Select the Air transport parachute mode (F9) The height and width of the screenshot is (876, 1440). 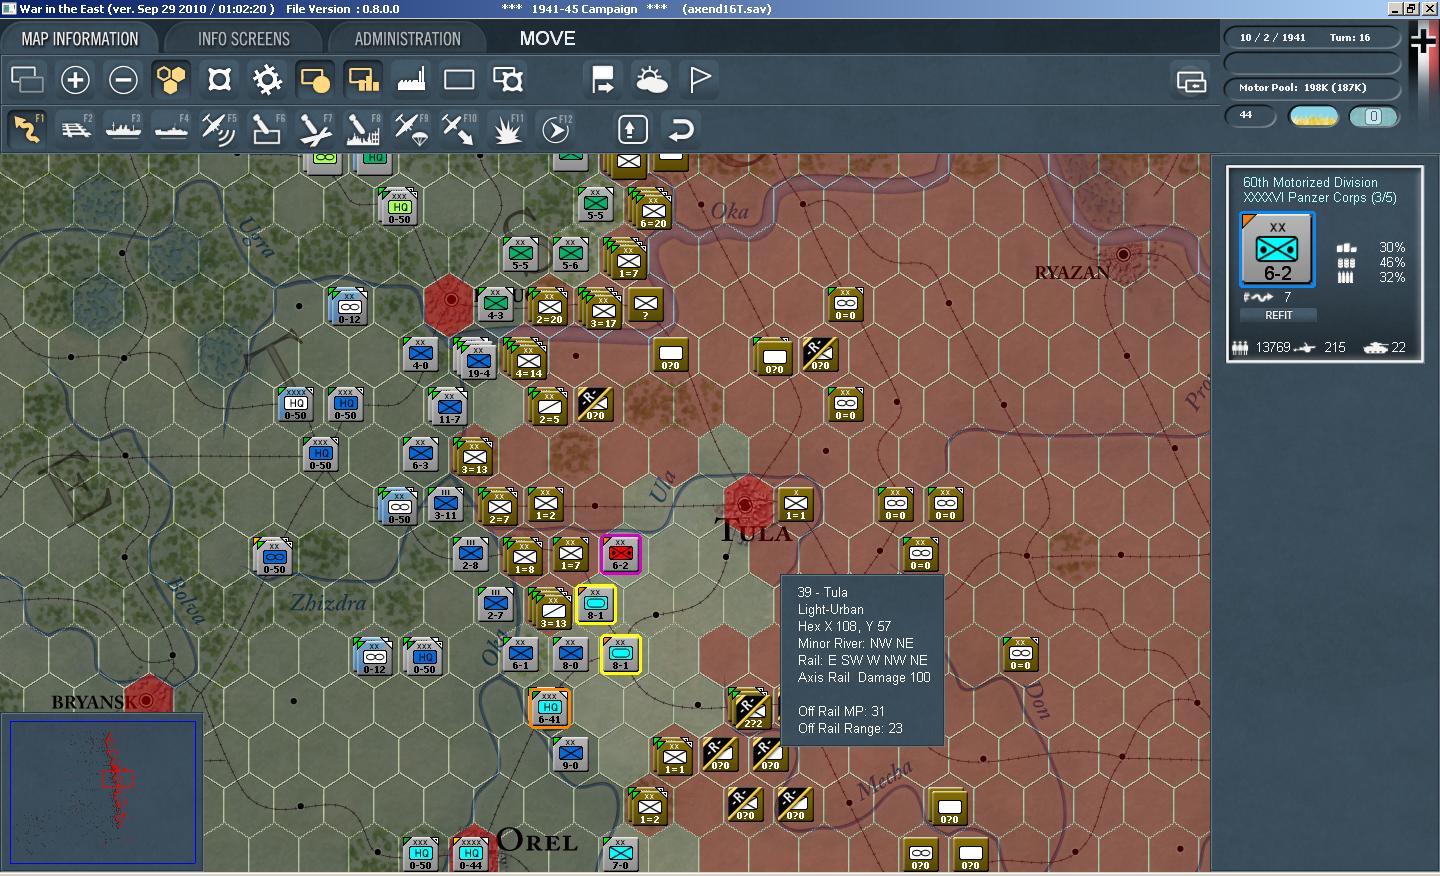point(411,129)
